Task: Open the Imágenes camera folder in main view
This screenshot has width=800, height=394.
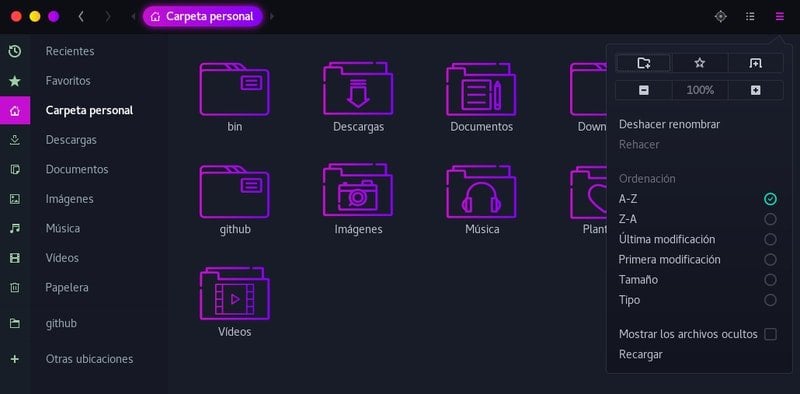Action: tap(358, 200)
